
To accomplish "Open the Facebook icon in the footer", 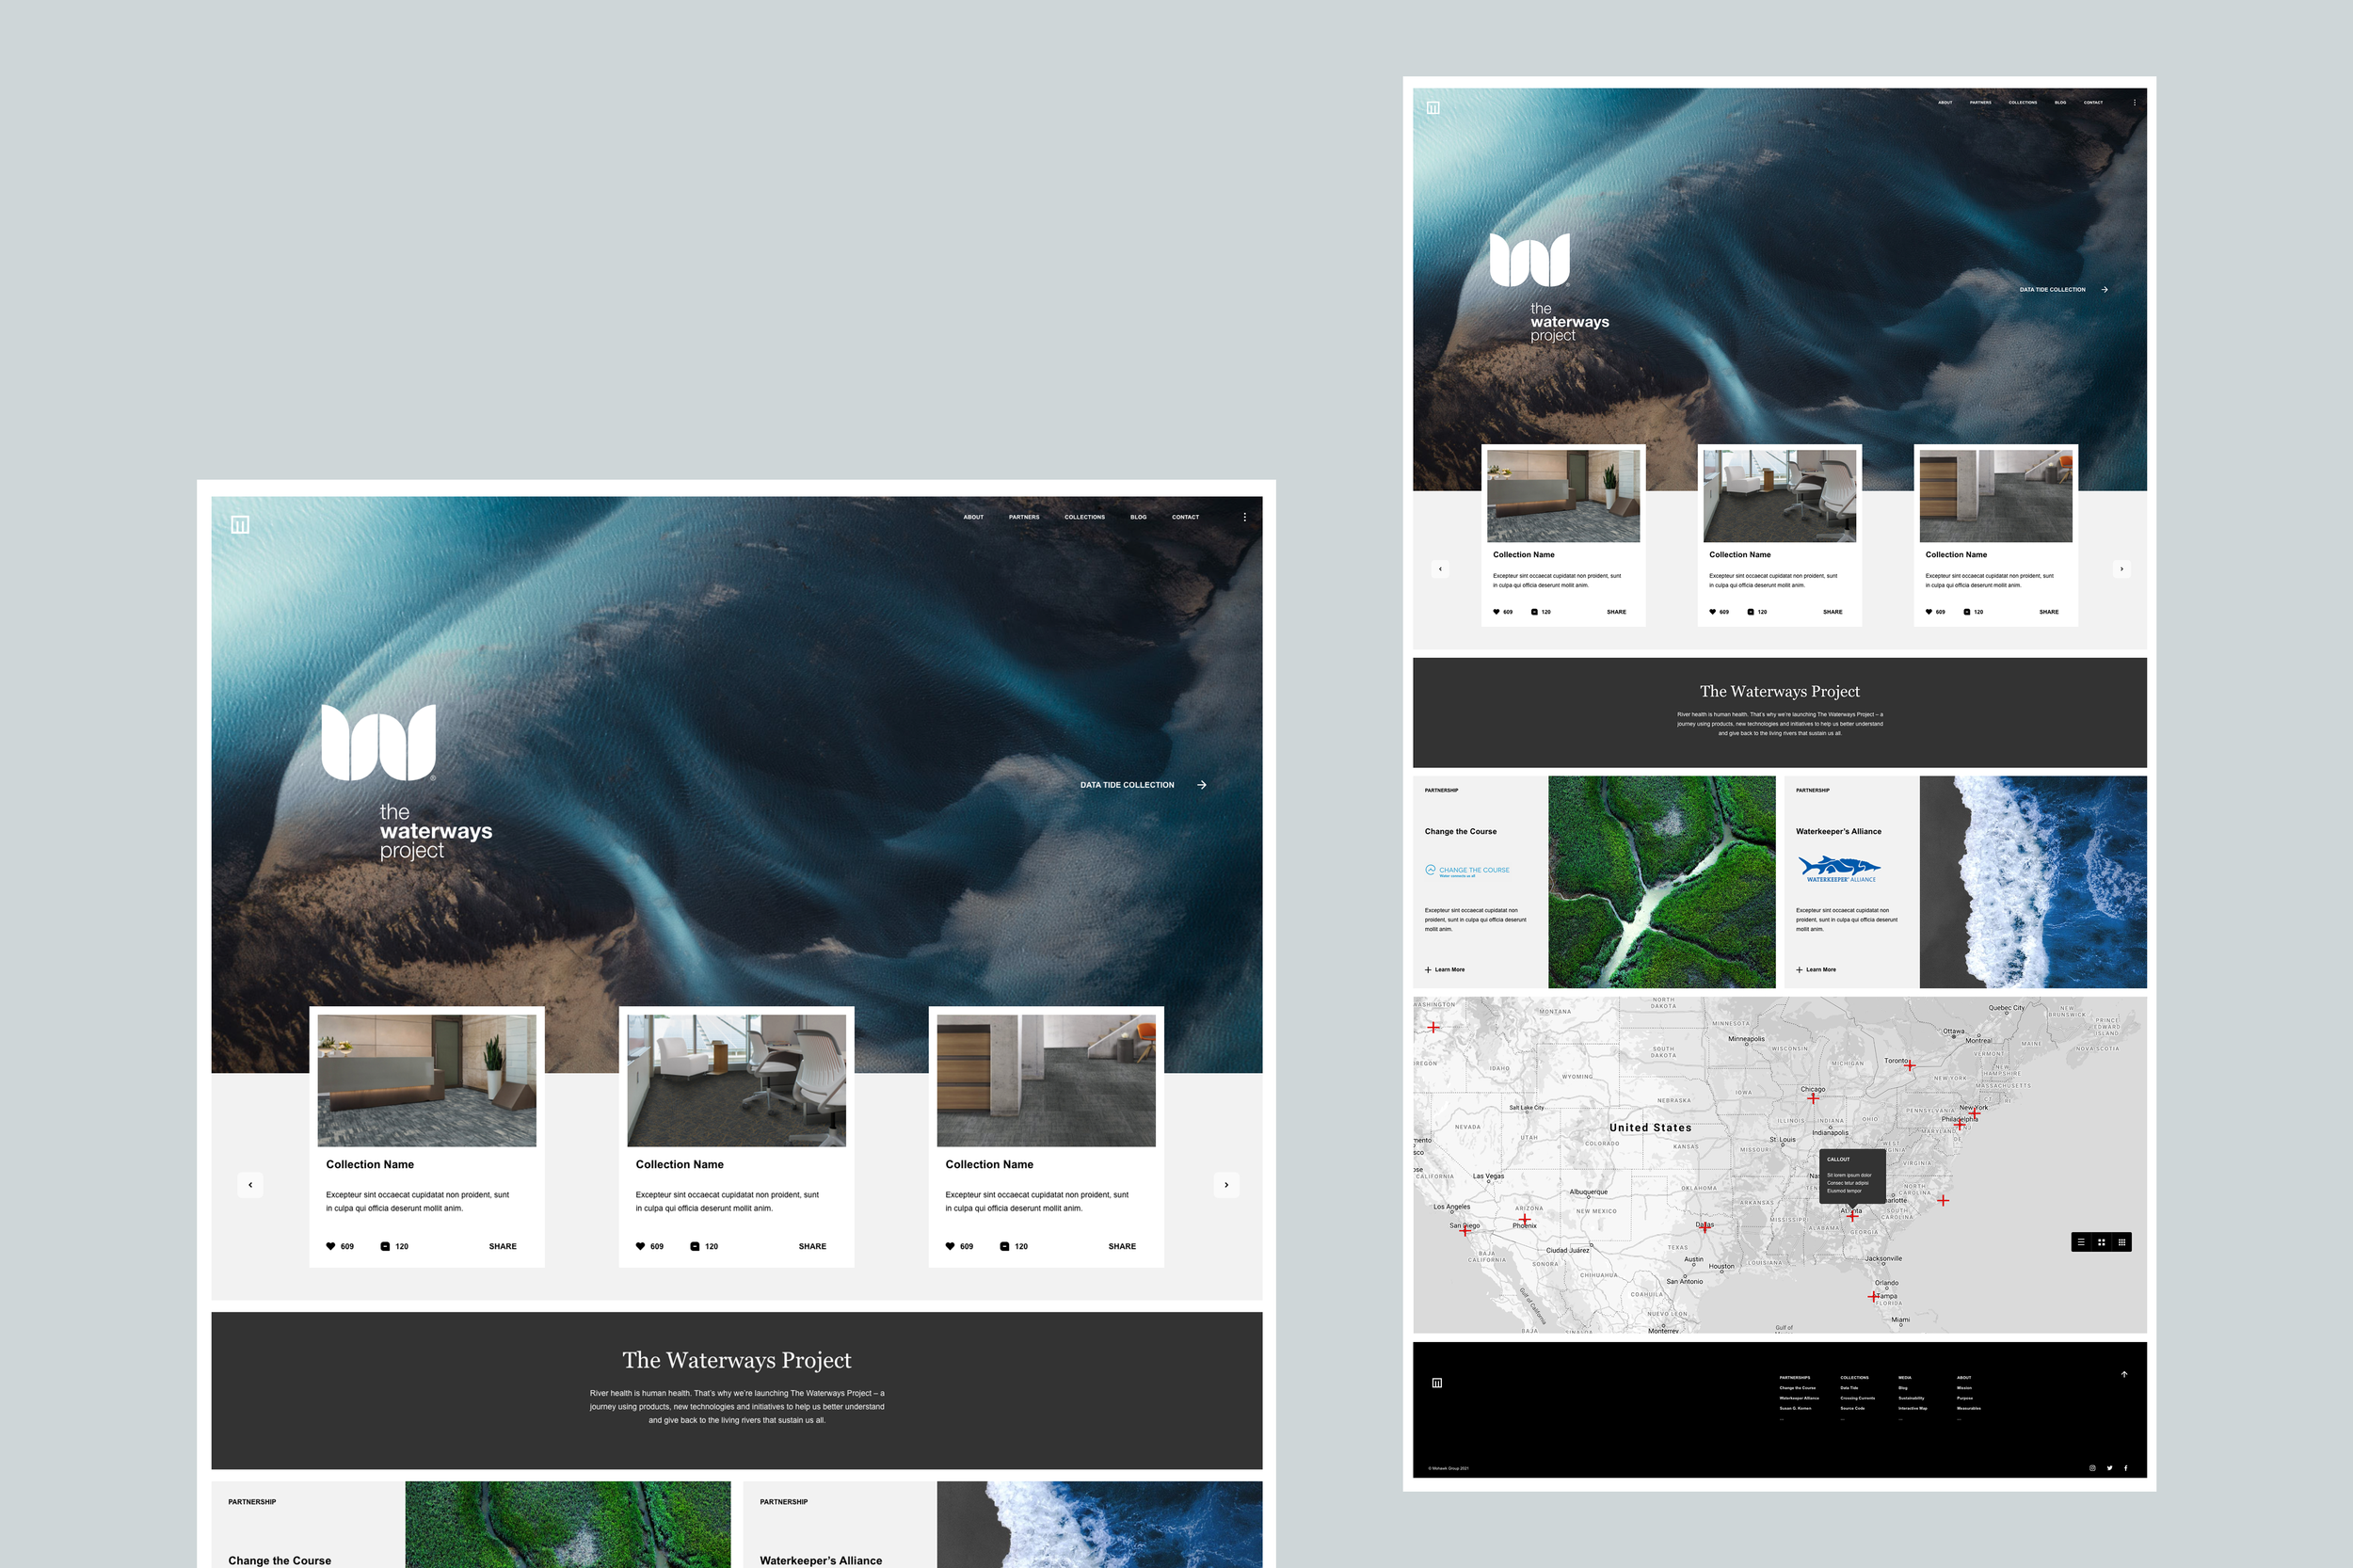I will [x=2126, y=1468].
